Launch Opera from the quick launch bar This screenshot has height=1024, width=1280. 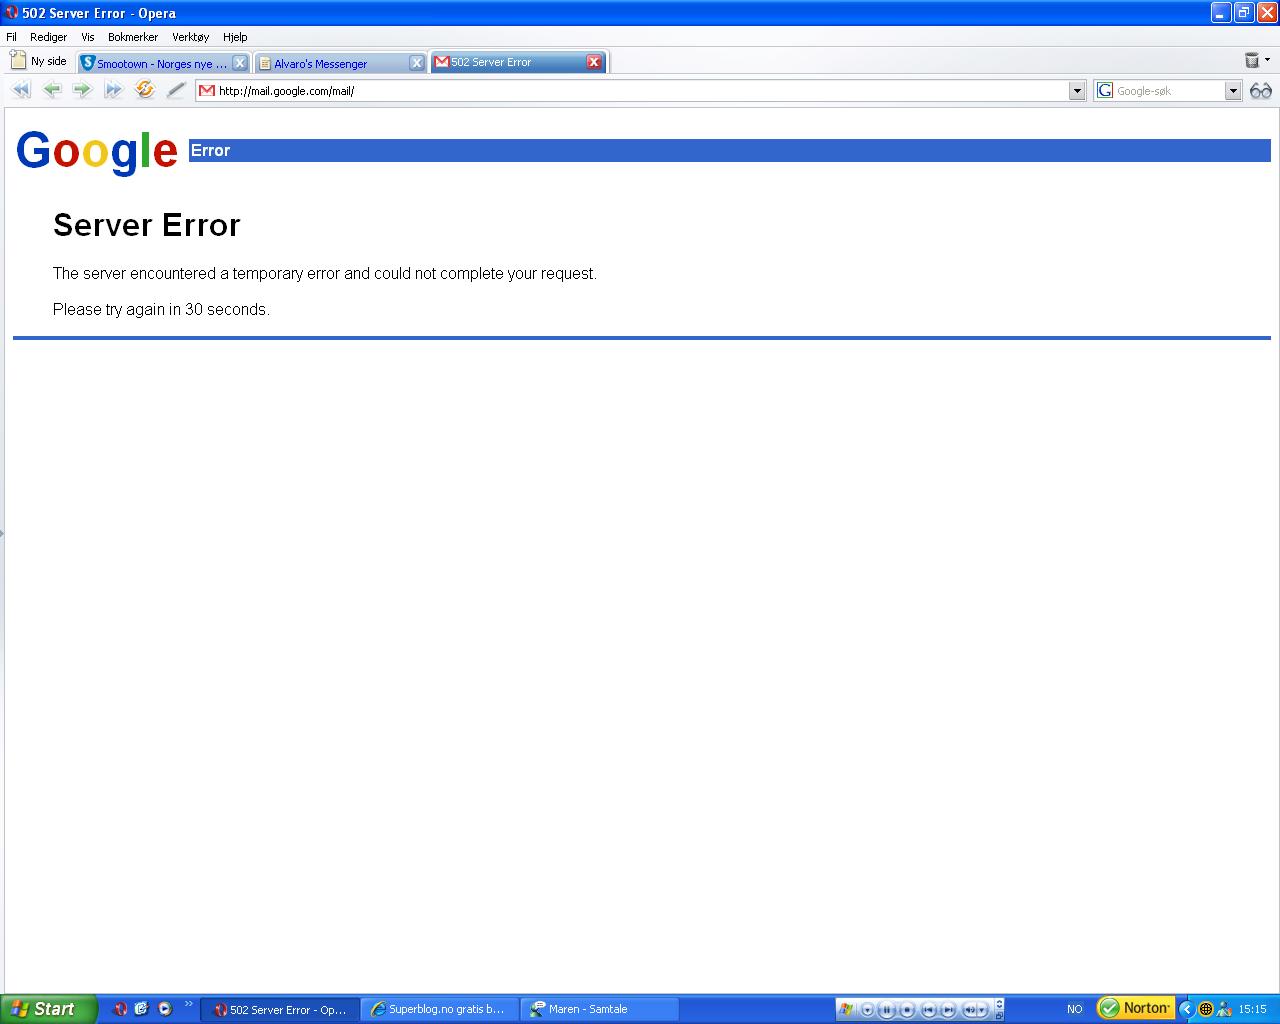coord(120,1009)
